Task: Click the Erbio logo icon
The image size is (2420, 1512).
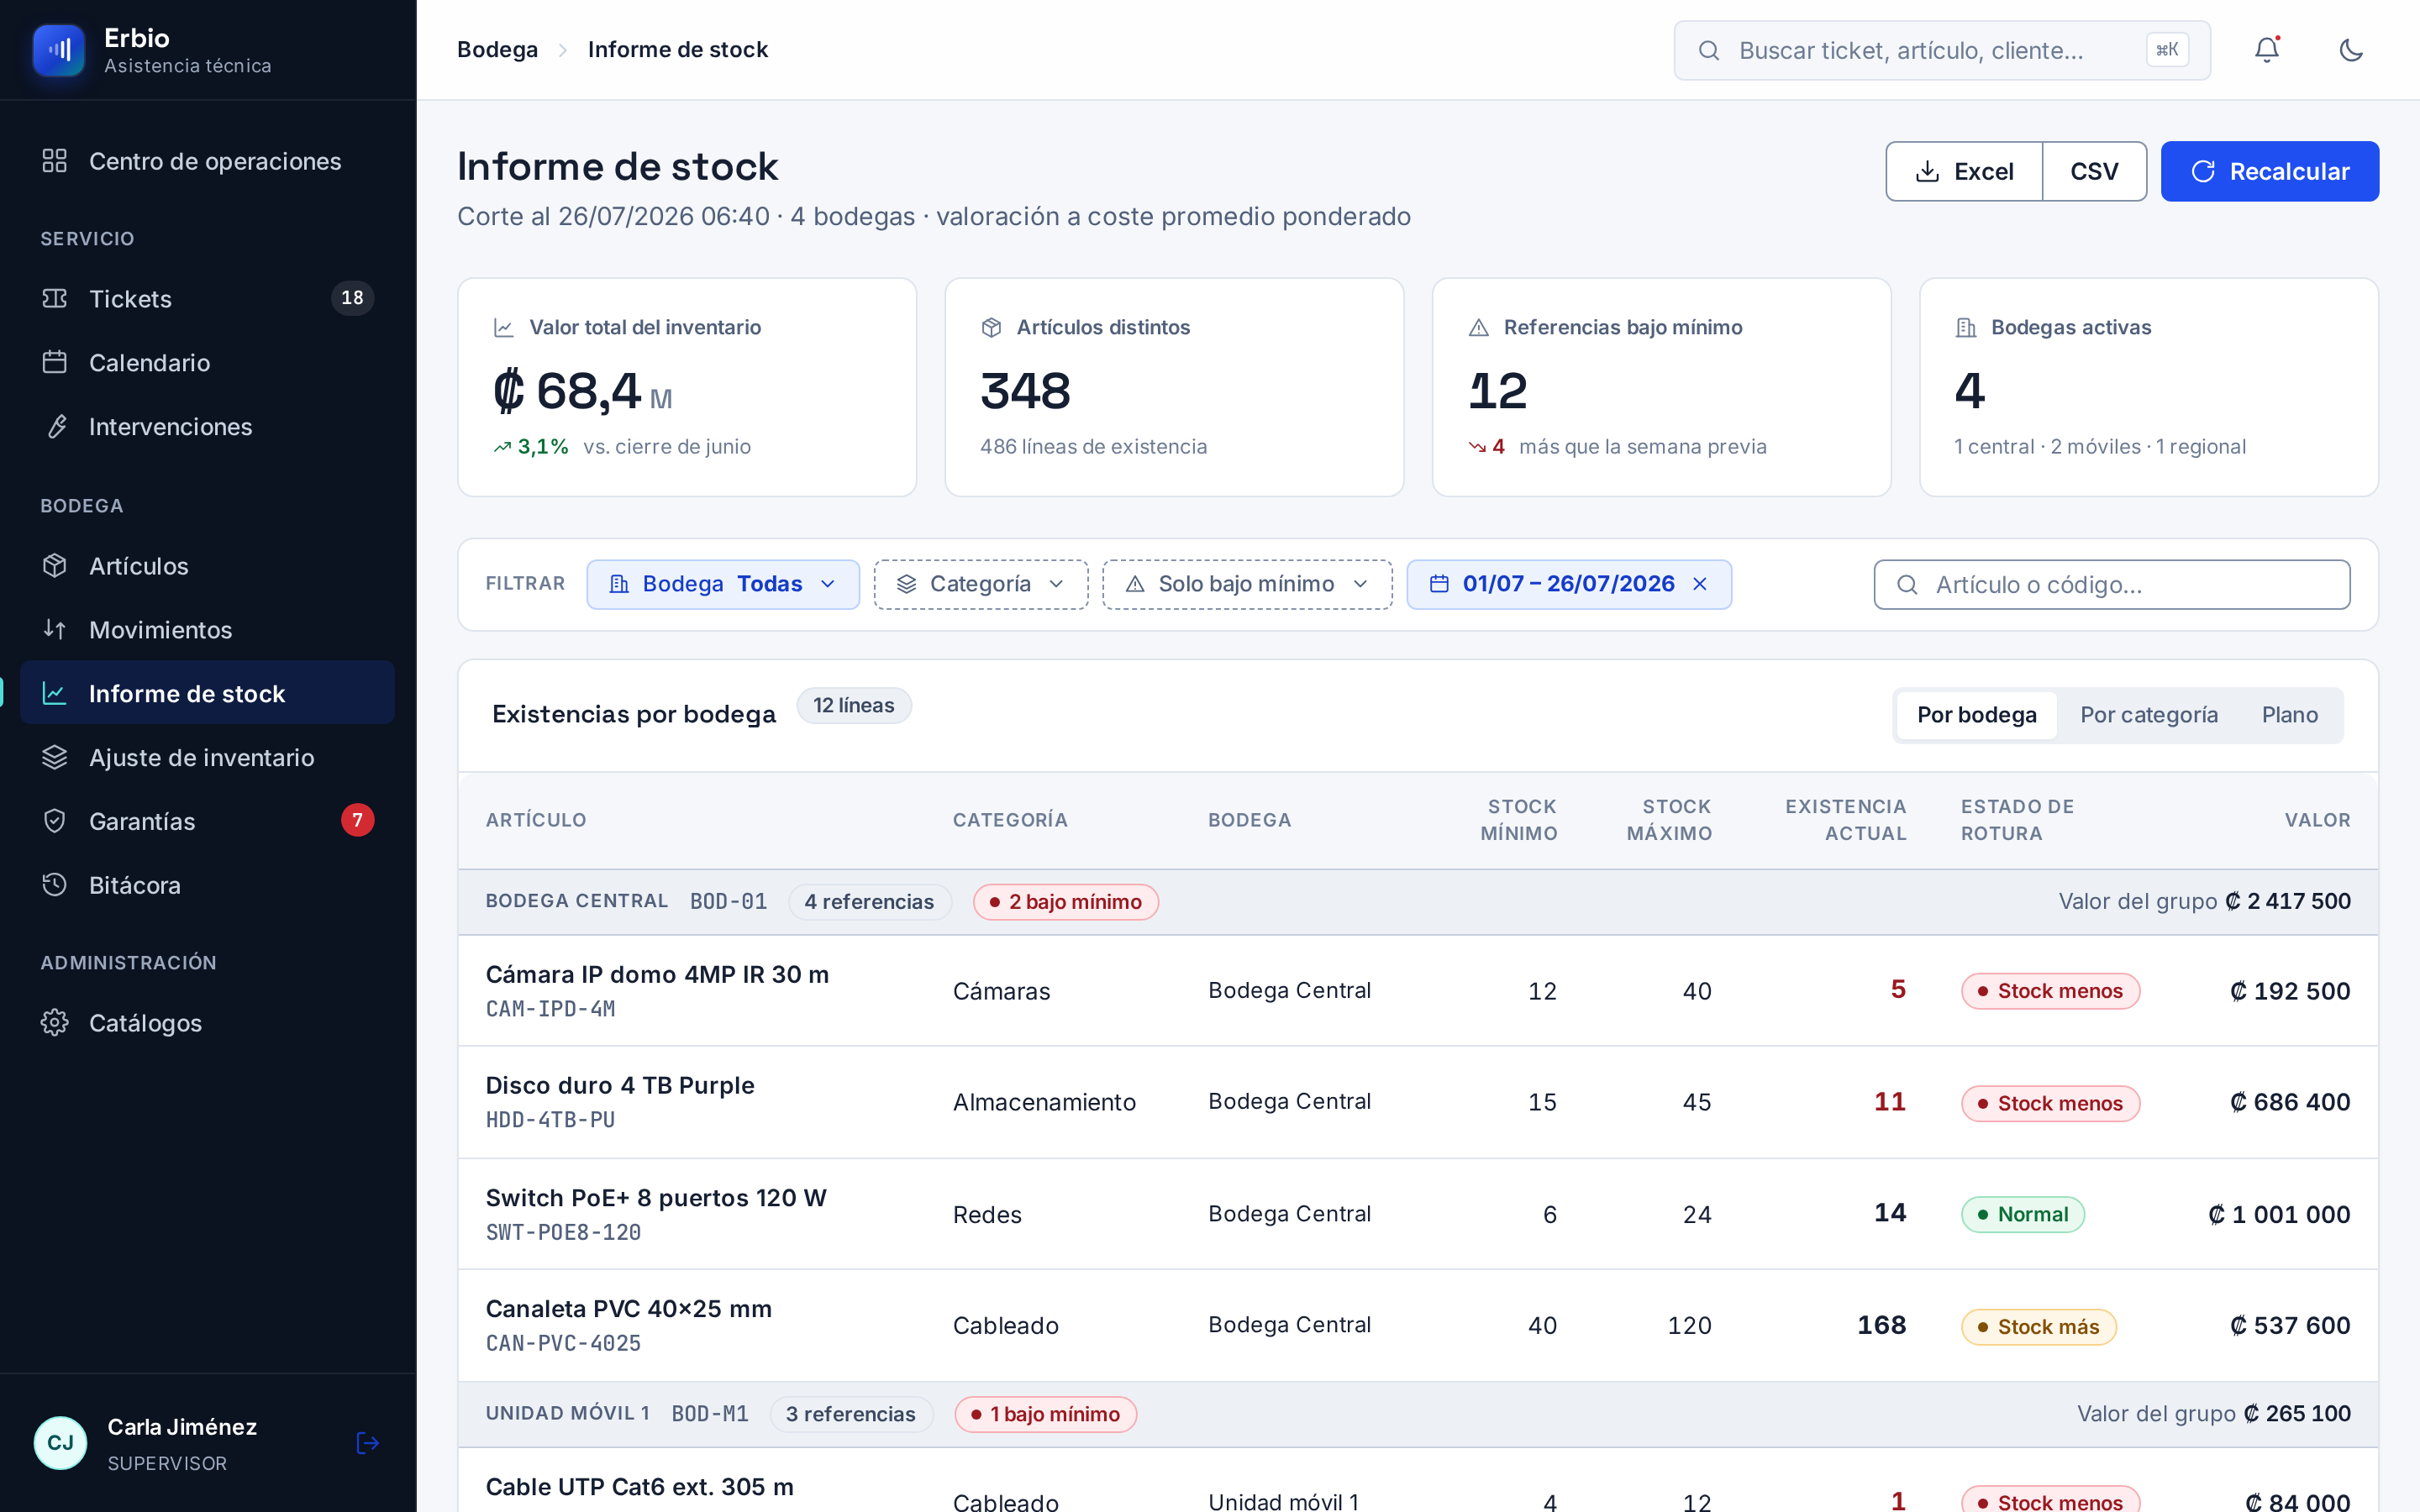Action: pos(59,50)
